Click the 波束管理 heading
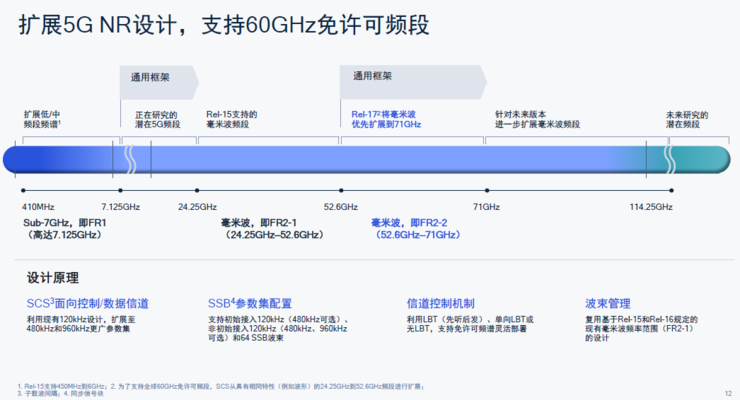The width and height of the screenshot is (740, 400). (608, 303)
